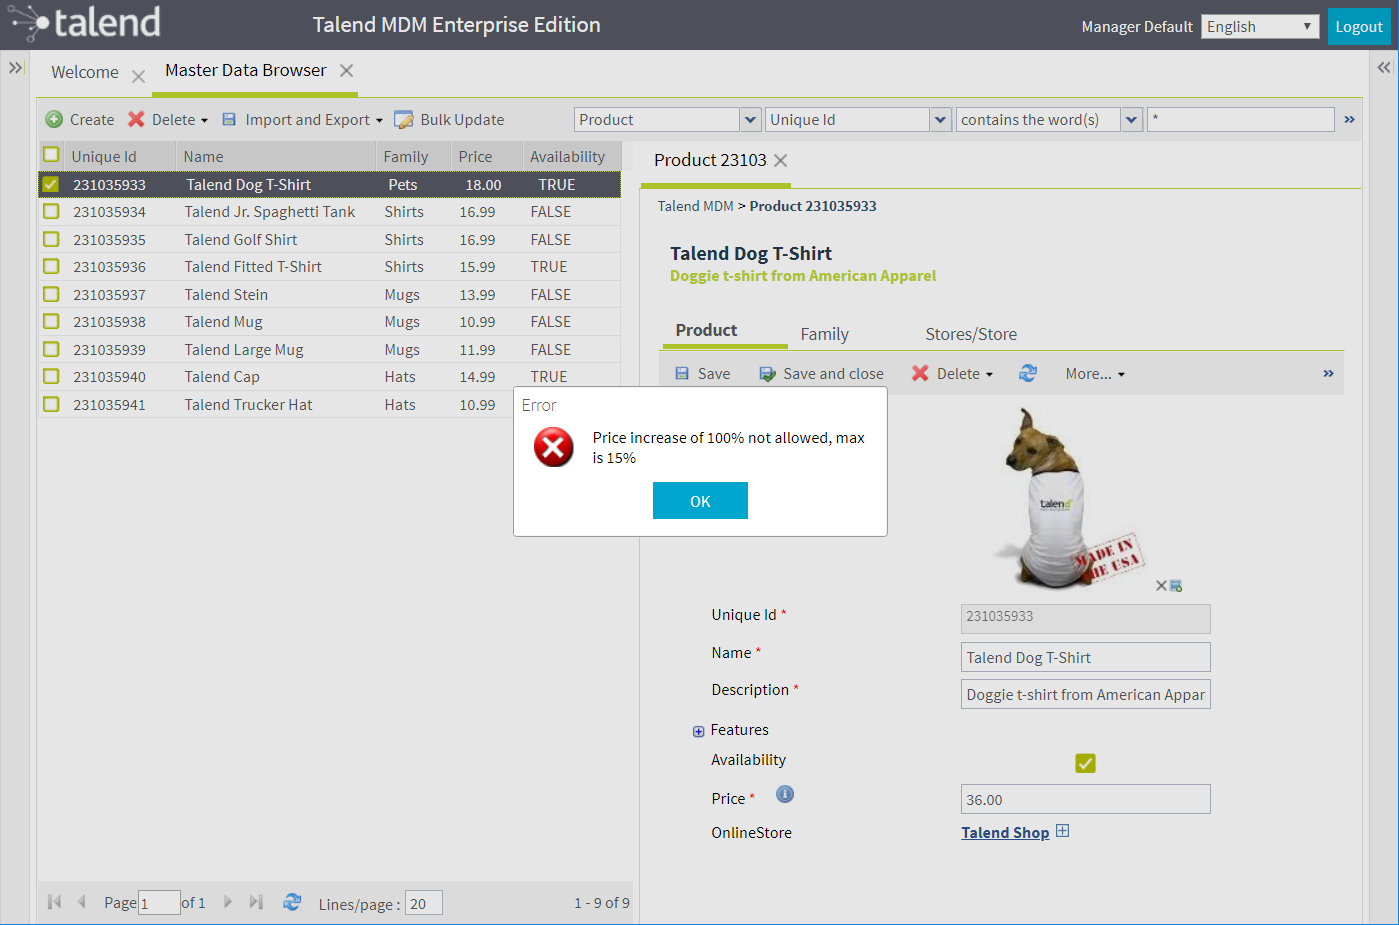Go to previous page of results
Viewport: 1399px width, 925px height.
point(82,902)
